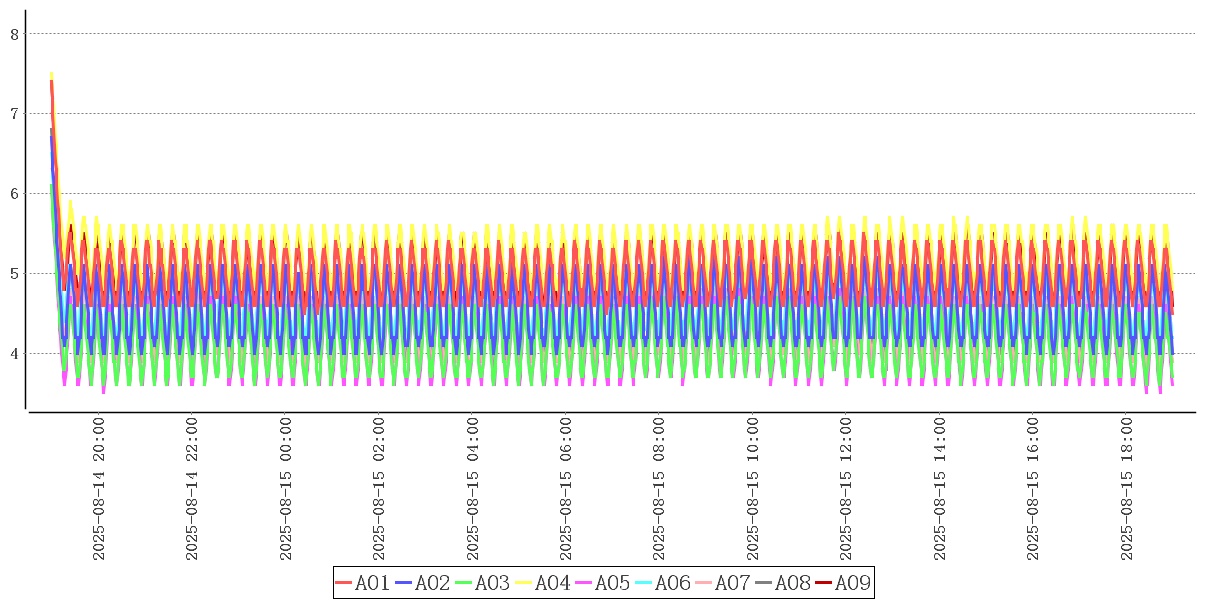Toggle the A01 series in the legend

click(362, 583)
